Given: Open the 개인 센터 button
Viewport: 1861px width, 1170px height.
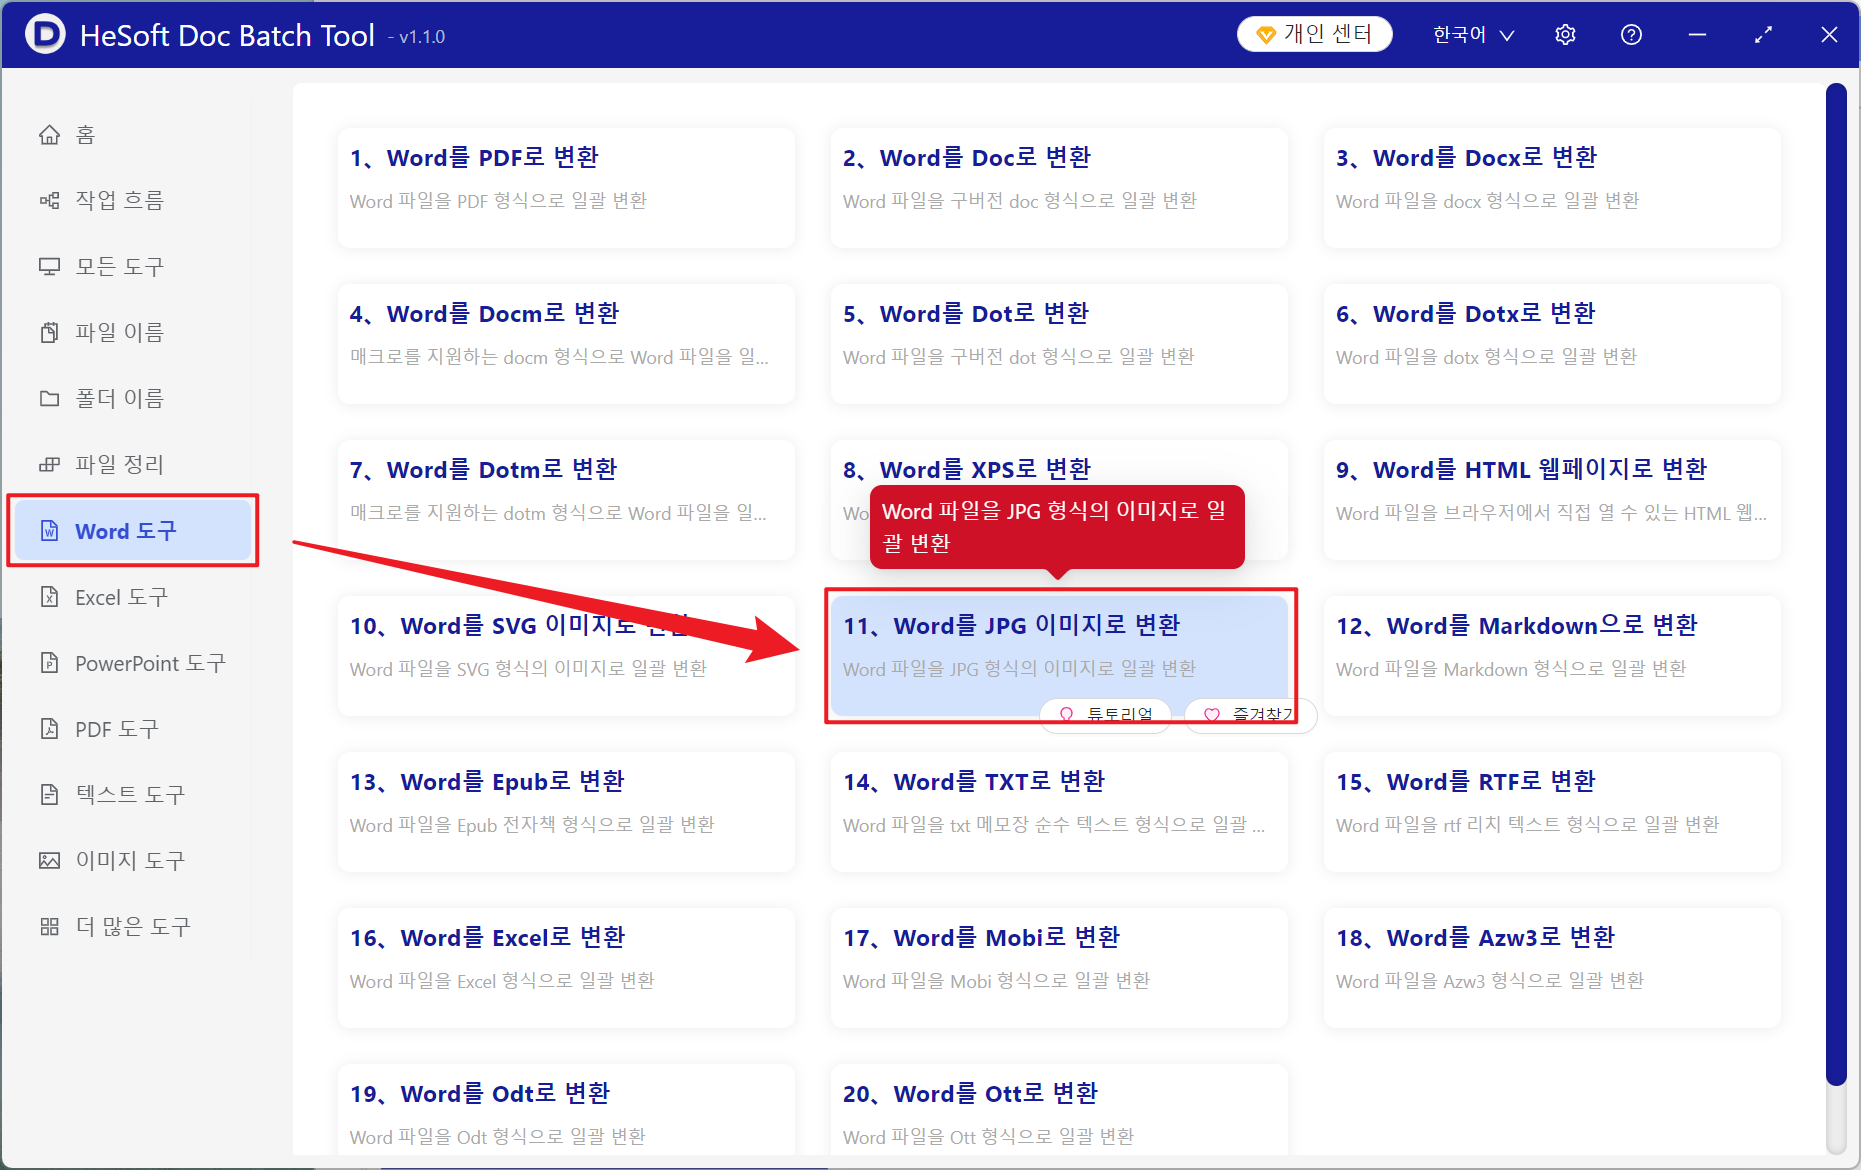Looking at the screenshot, I should [x=1314, y=35].
